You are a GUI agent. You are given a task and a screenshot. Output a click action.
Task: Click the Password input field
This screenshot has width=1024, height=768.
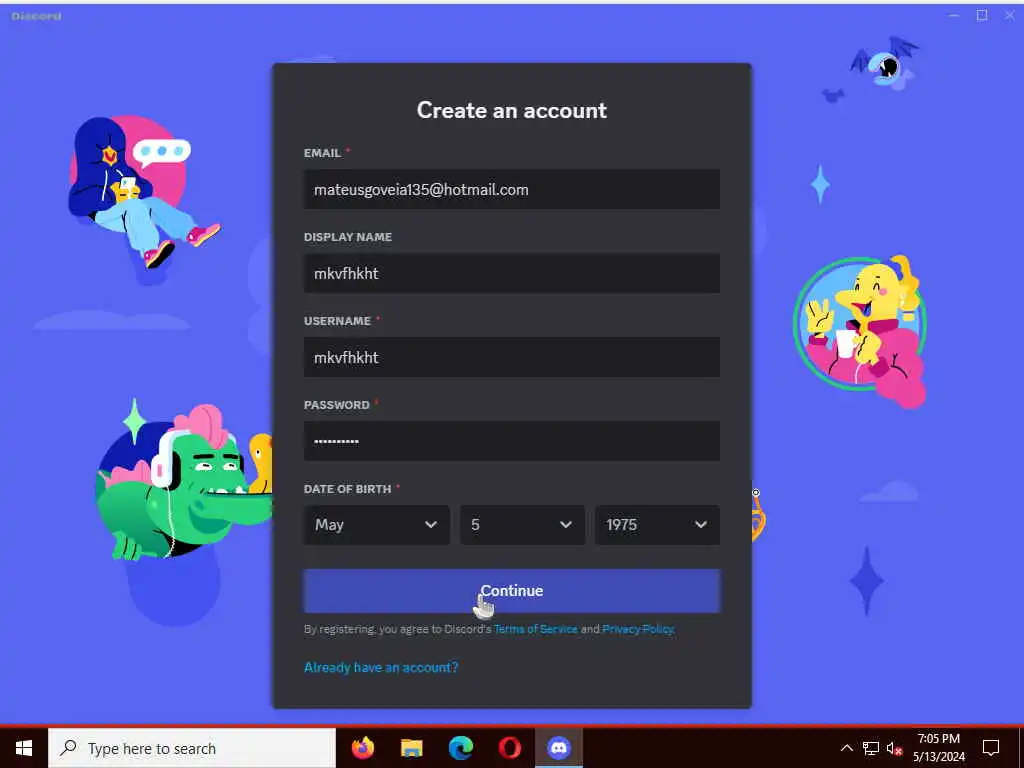pos(511,441)
